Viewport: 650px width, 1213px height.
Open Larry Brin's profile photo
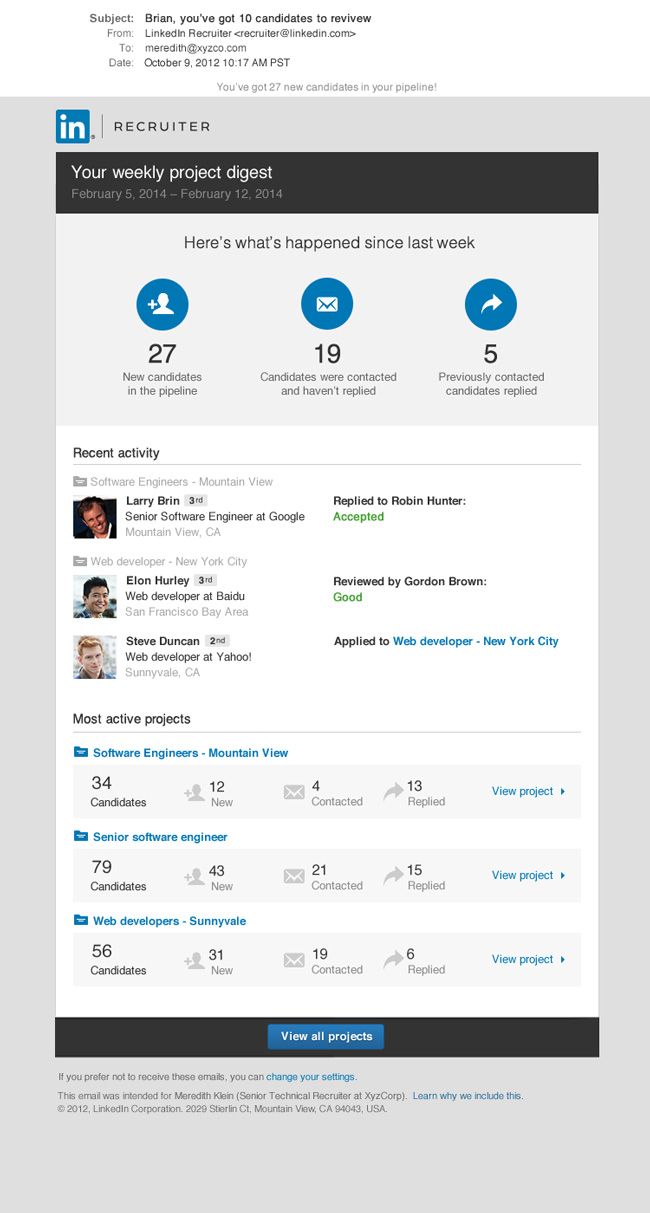95,517
